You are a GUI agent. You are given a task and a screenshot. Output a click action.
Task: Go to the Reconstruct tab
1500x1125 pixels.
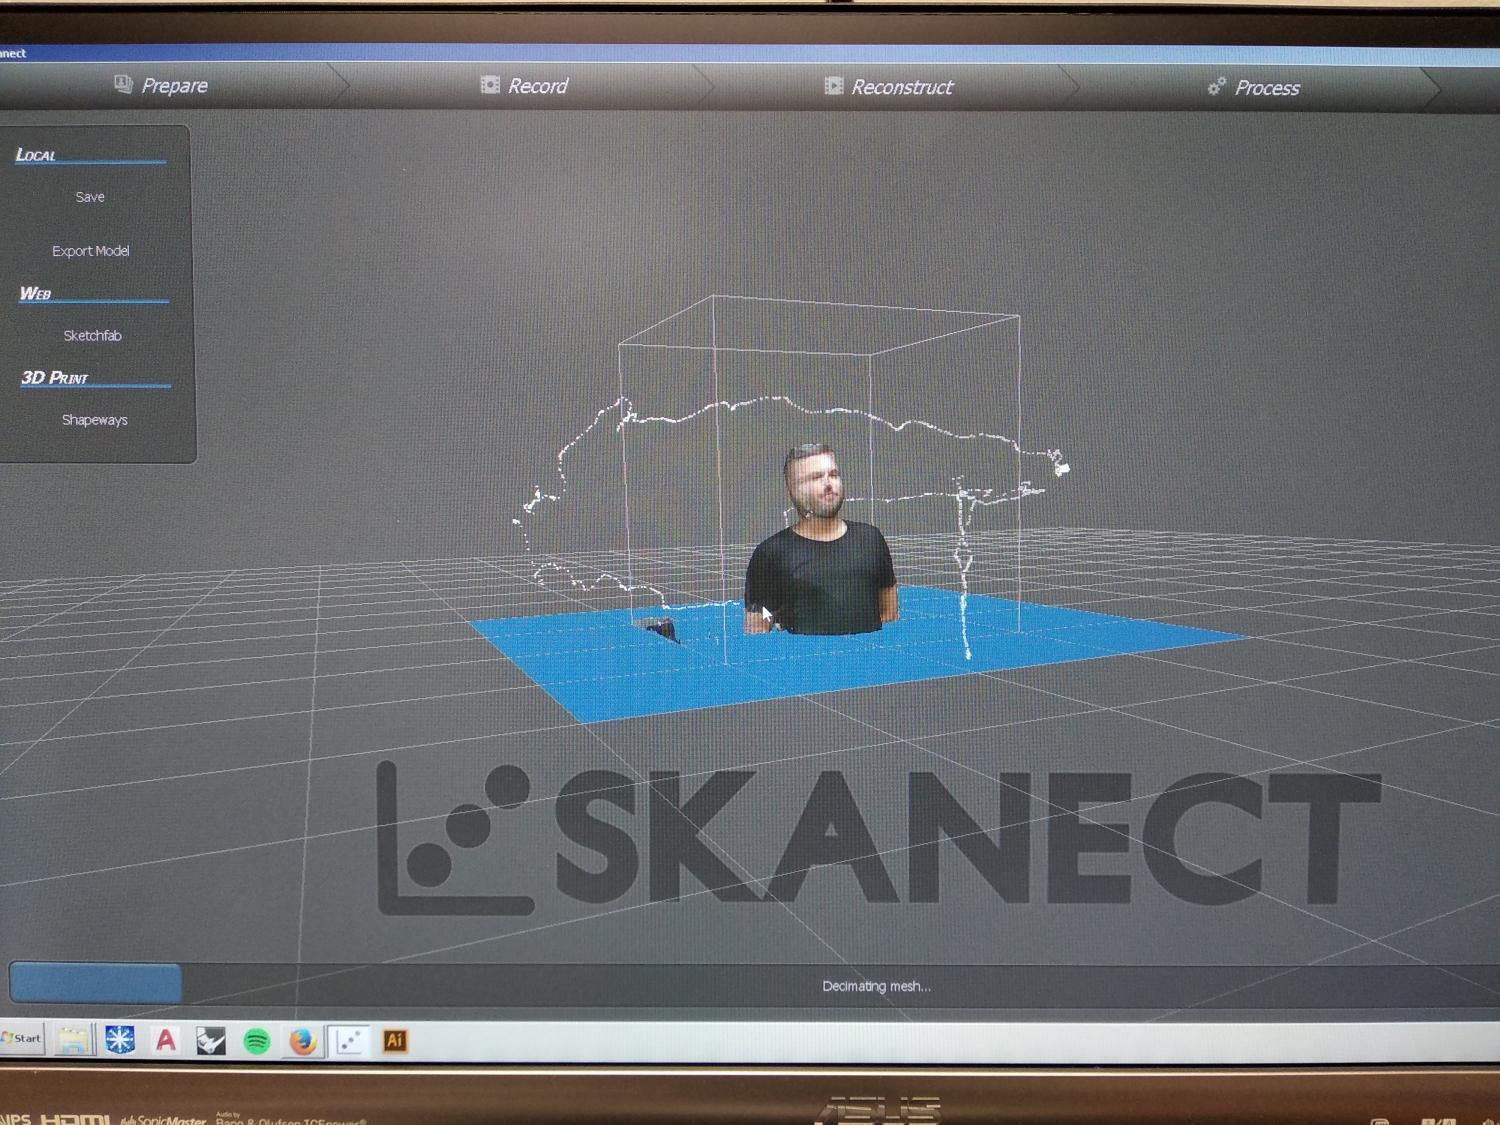[888, 87]
